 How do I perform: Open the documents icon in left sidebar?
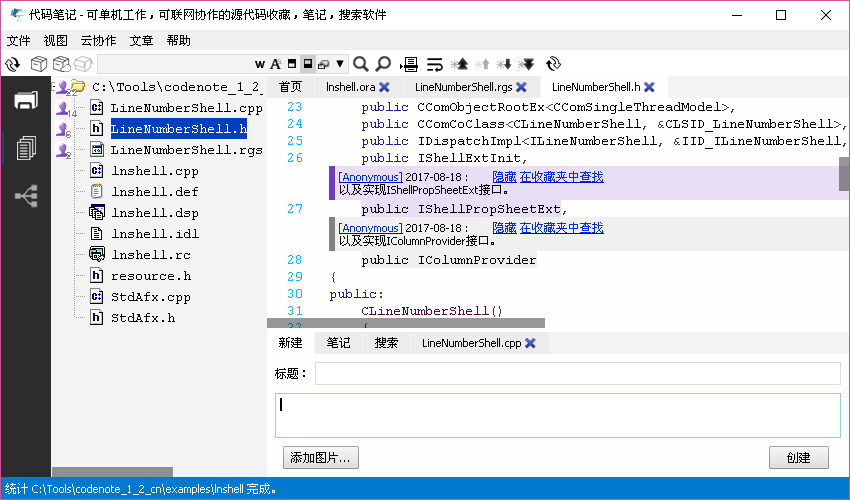(x=25, y=148)
